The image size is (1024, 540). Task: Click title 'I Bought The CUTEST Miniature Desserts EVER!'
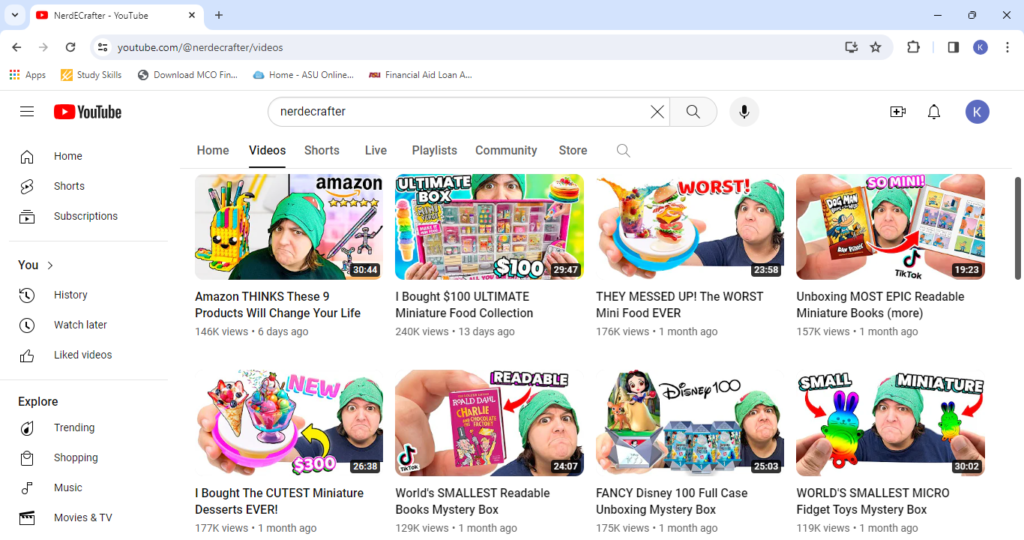tap(279, 501)
